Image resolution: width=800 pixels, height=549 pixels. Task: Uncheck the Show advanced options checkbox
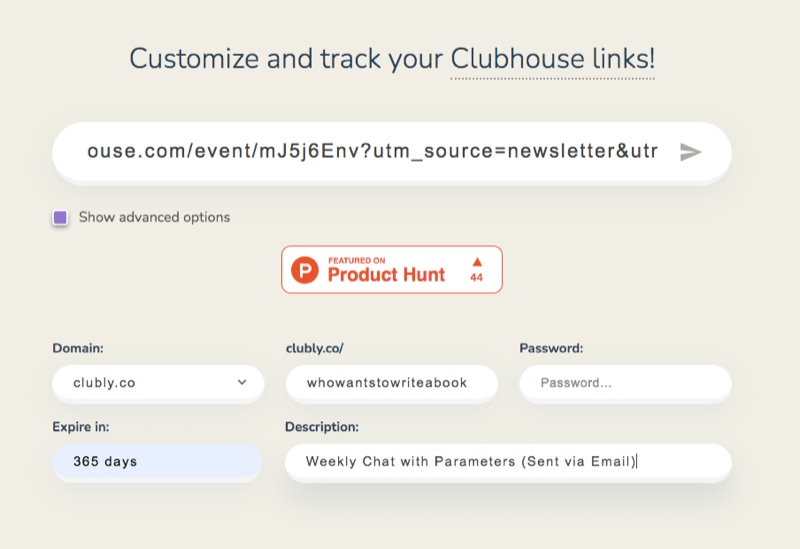coord(60,217)
